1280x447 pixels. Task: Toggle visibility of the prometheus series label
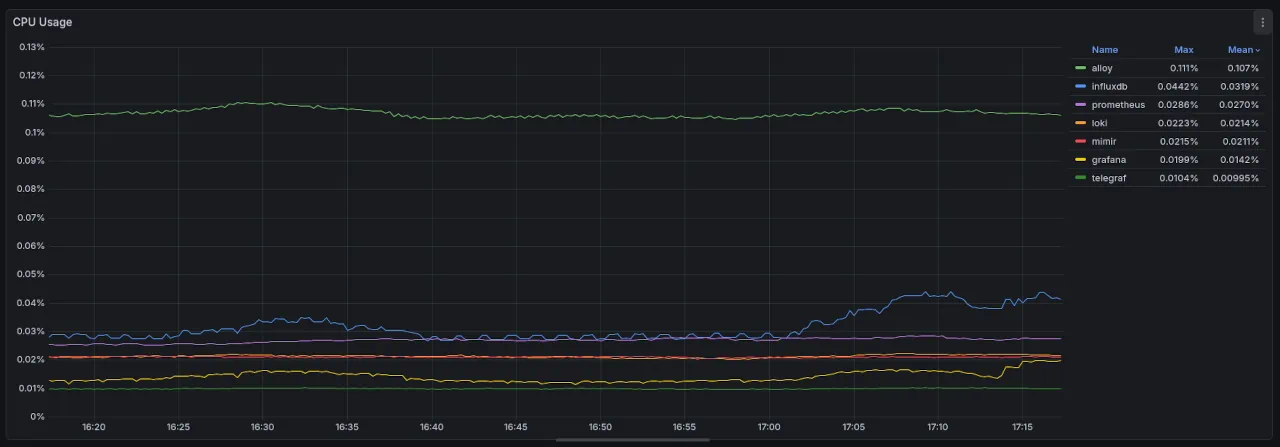point(1118,105)
